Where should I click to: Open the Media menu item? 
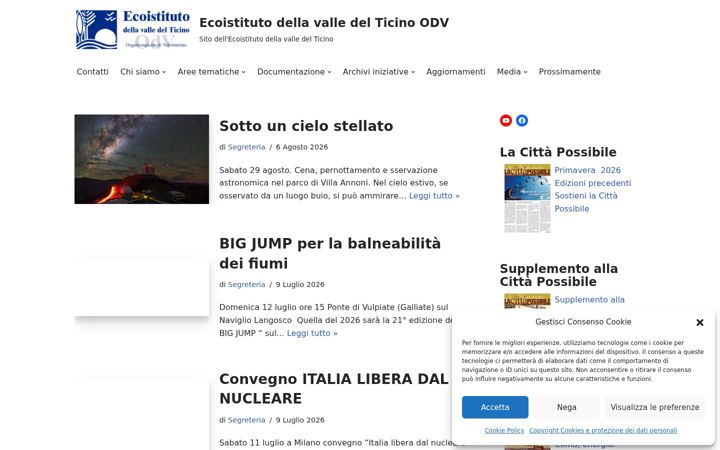508,72
